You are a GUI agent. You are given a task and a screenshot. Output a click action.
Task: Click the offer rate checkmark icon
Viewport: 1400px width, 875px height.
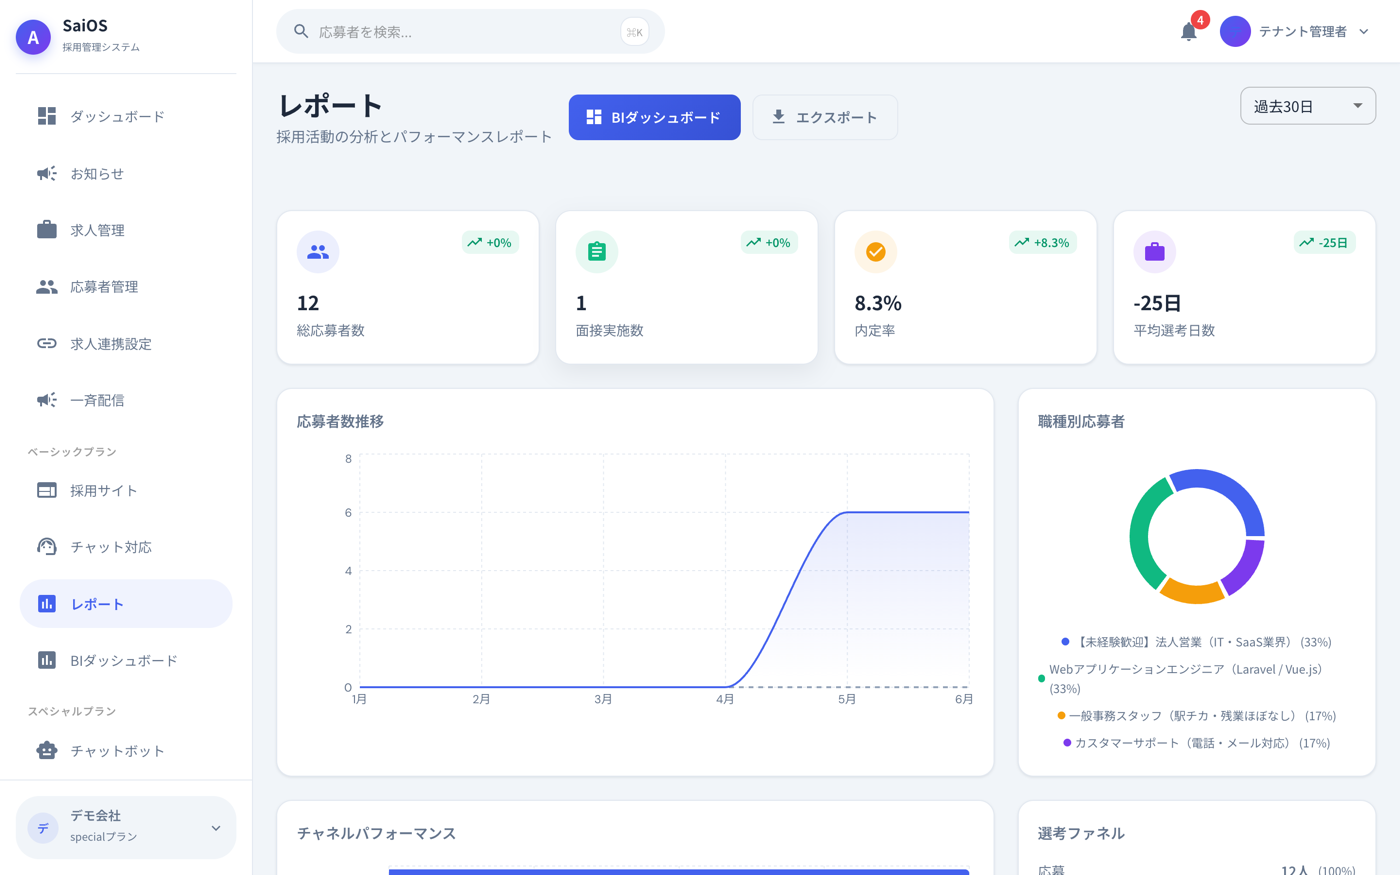coord(876,252)
